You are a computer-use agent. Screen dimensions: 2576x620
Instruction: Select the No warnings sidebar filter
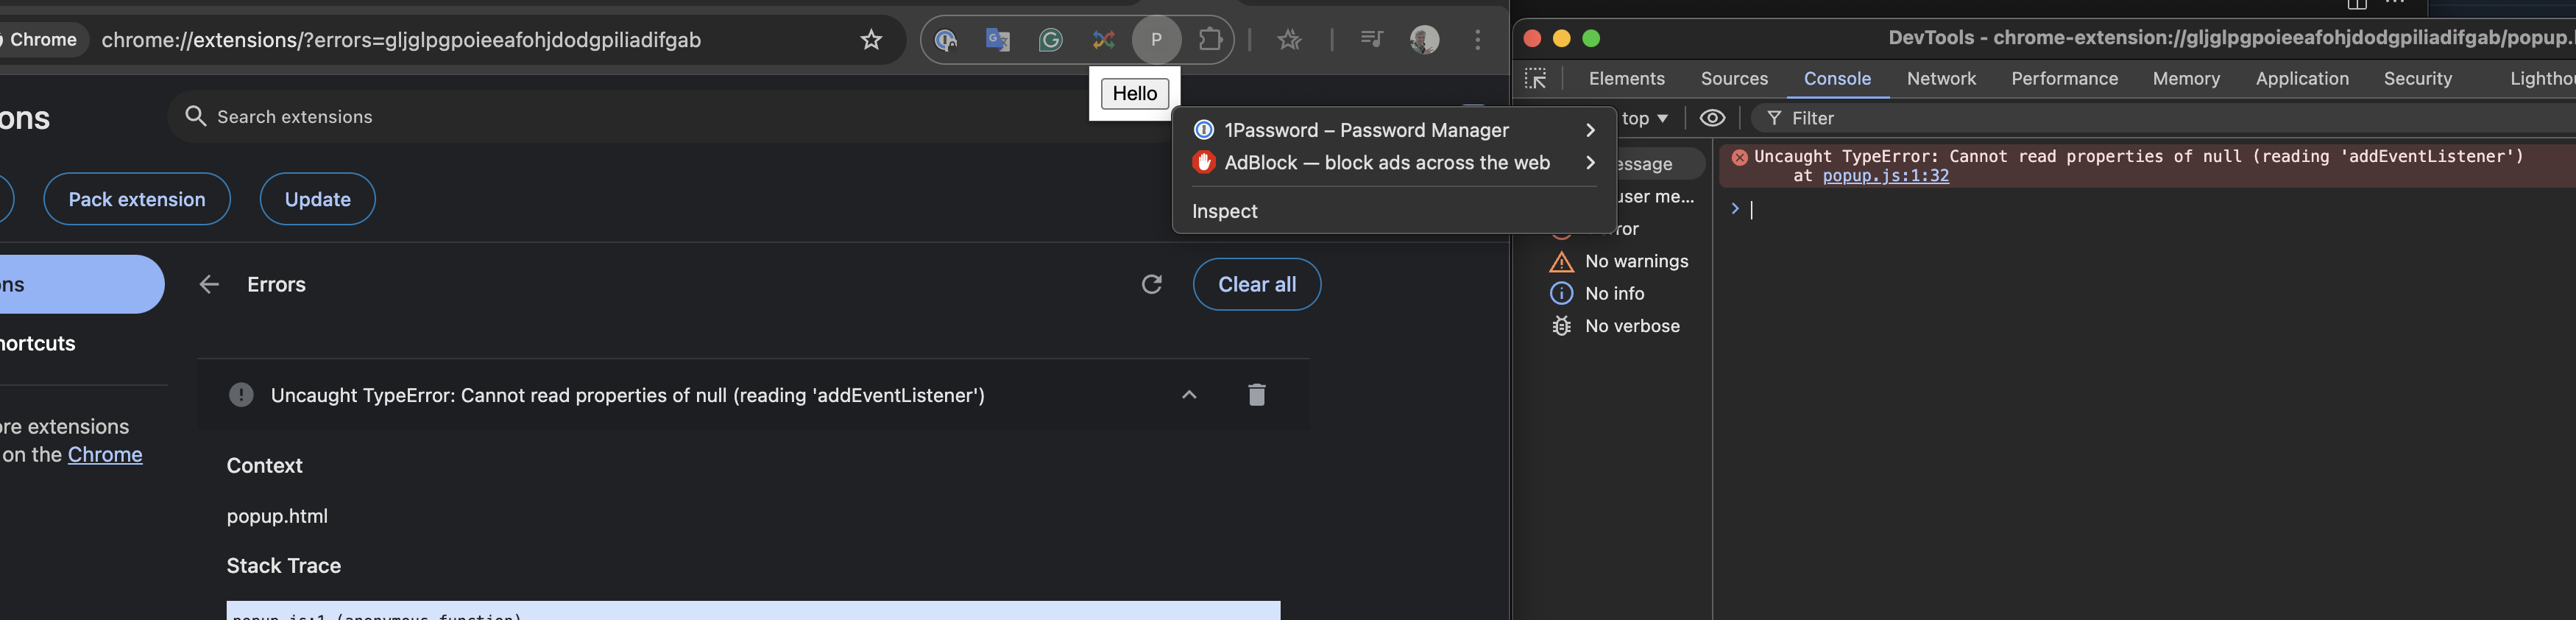tap(1619, 262)
